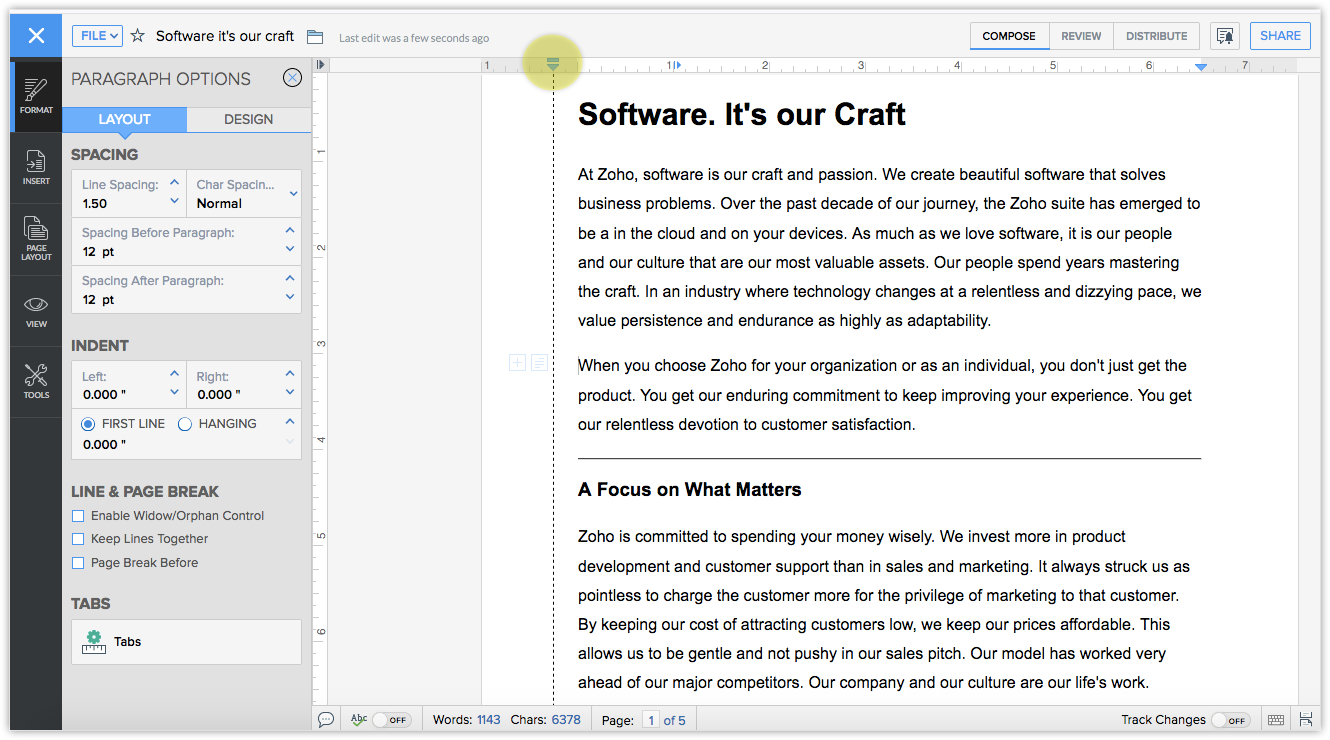Decrease Line Spacing value
The image size is (1330, 740).
pos(175,201)
